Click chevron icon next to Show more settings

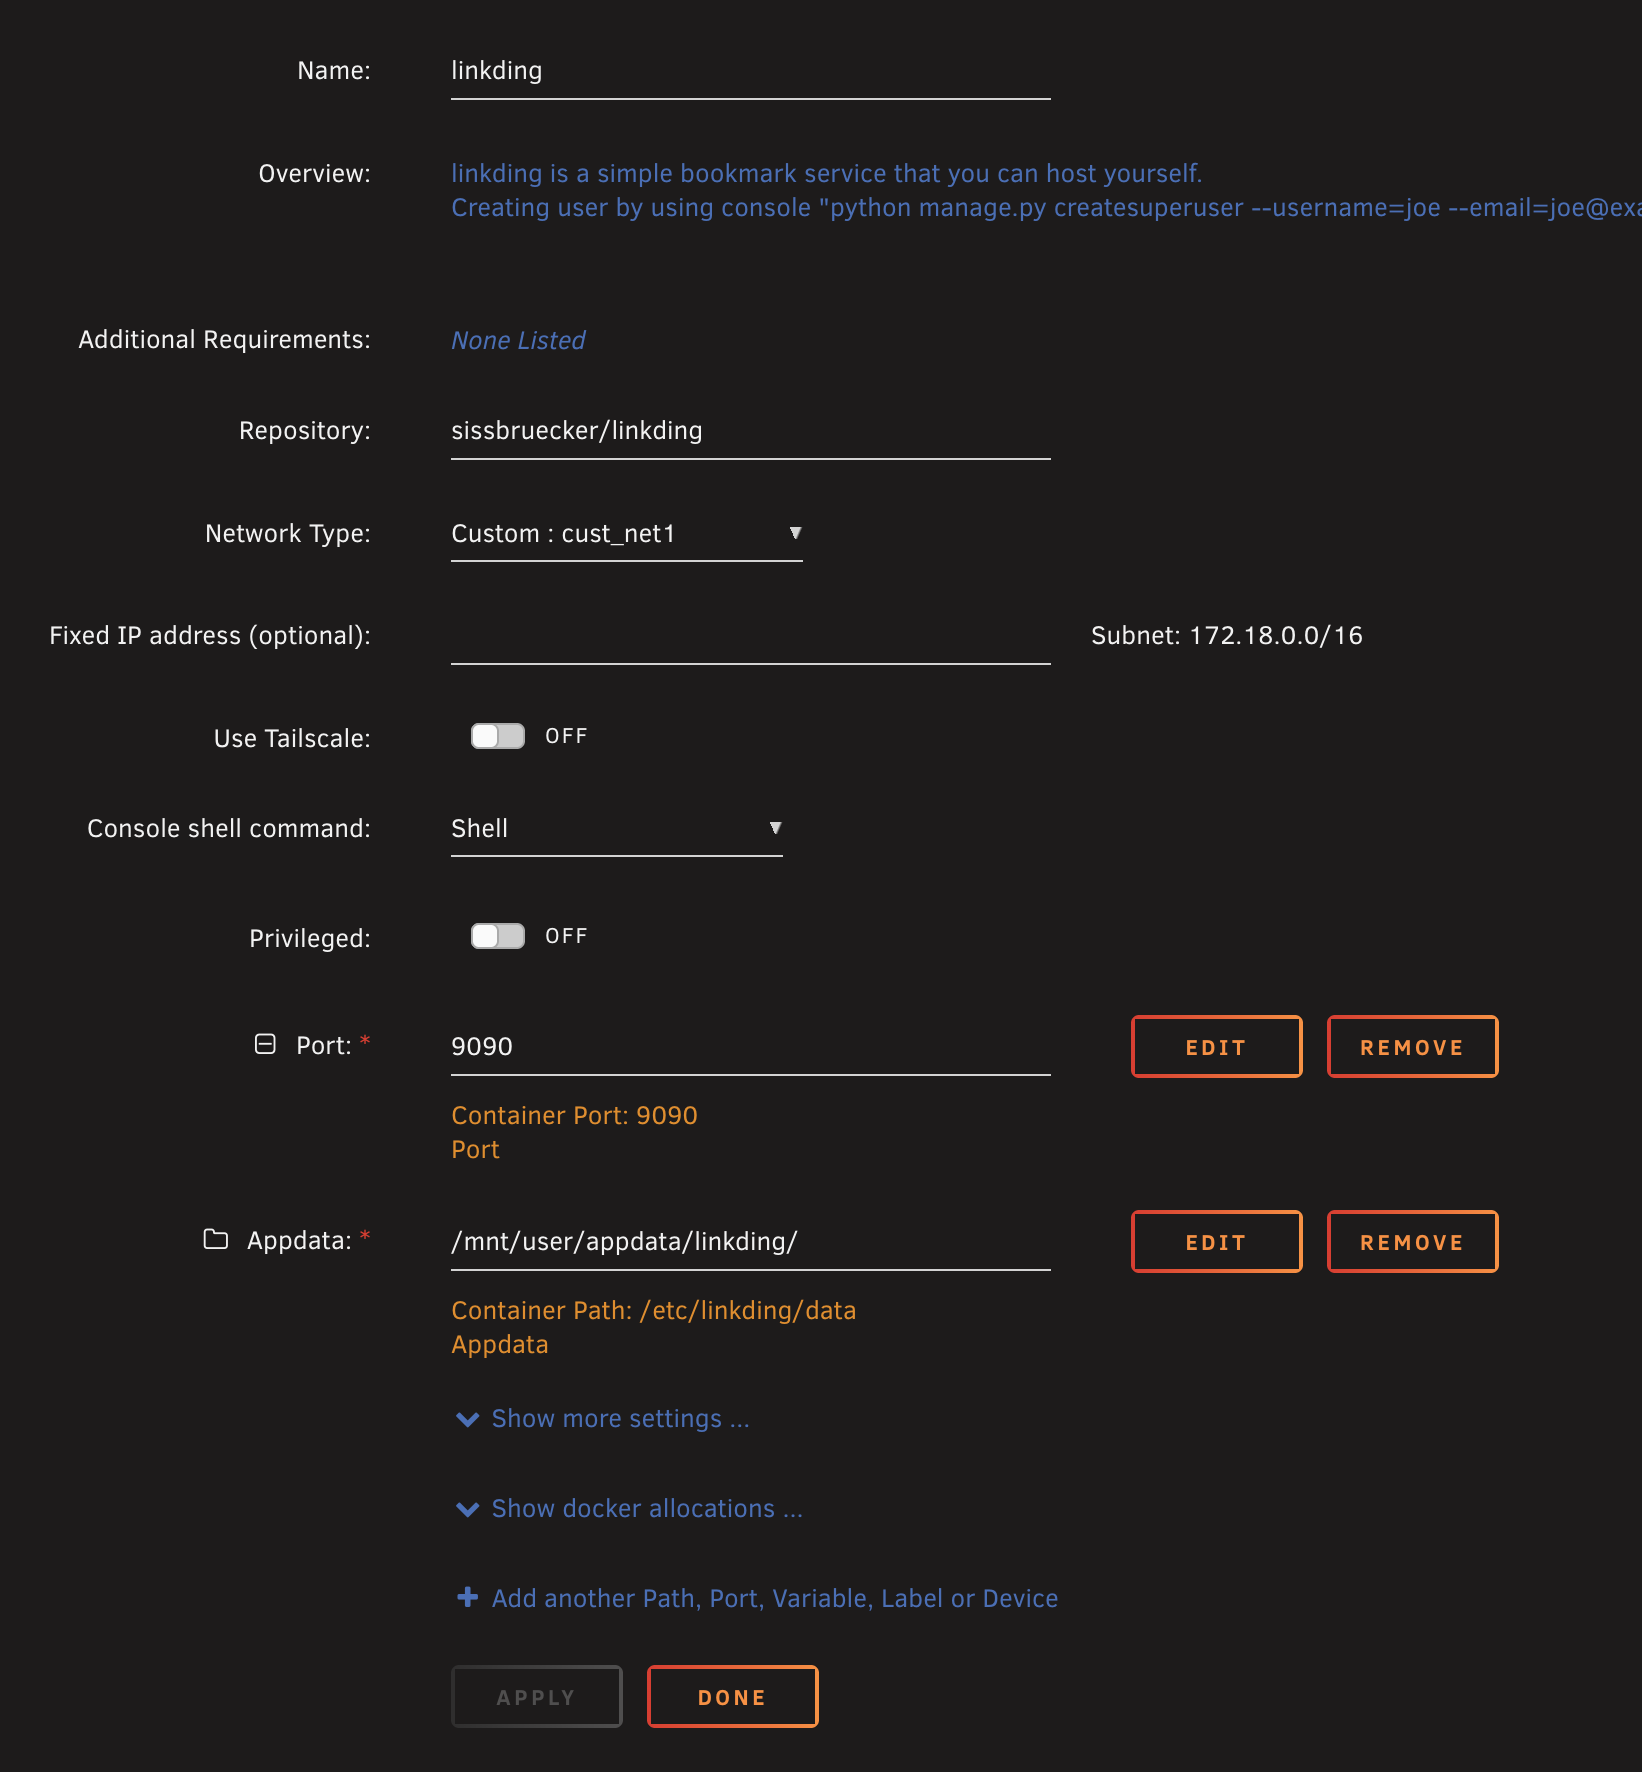(x=467, y=1419)
